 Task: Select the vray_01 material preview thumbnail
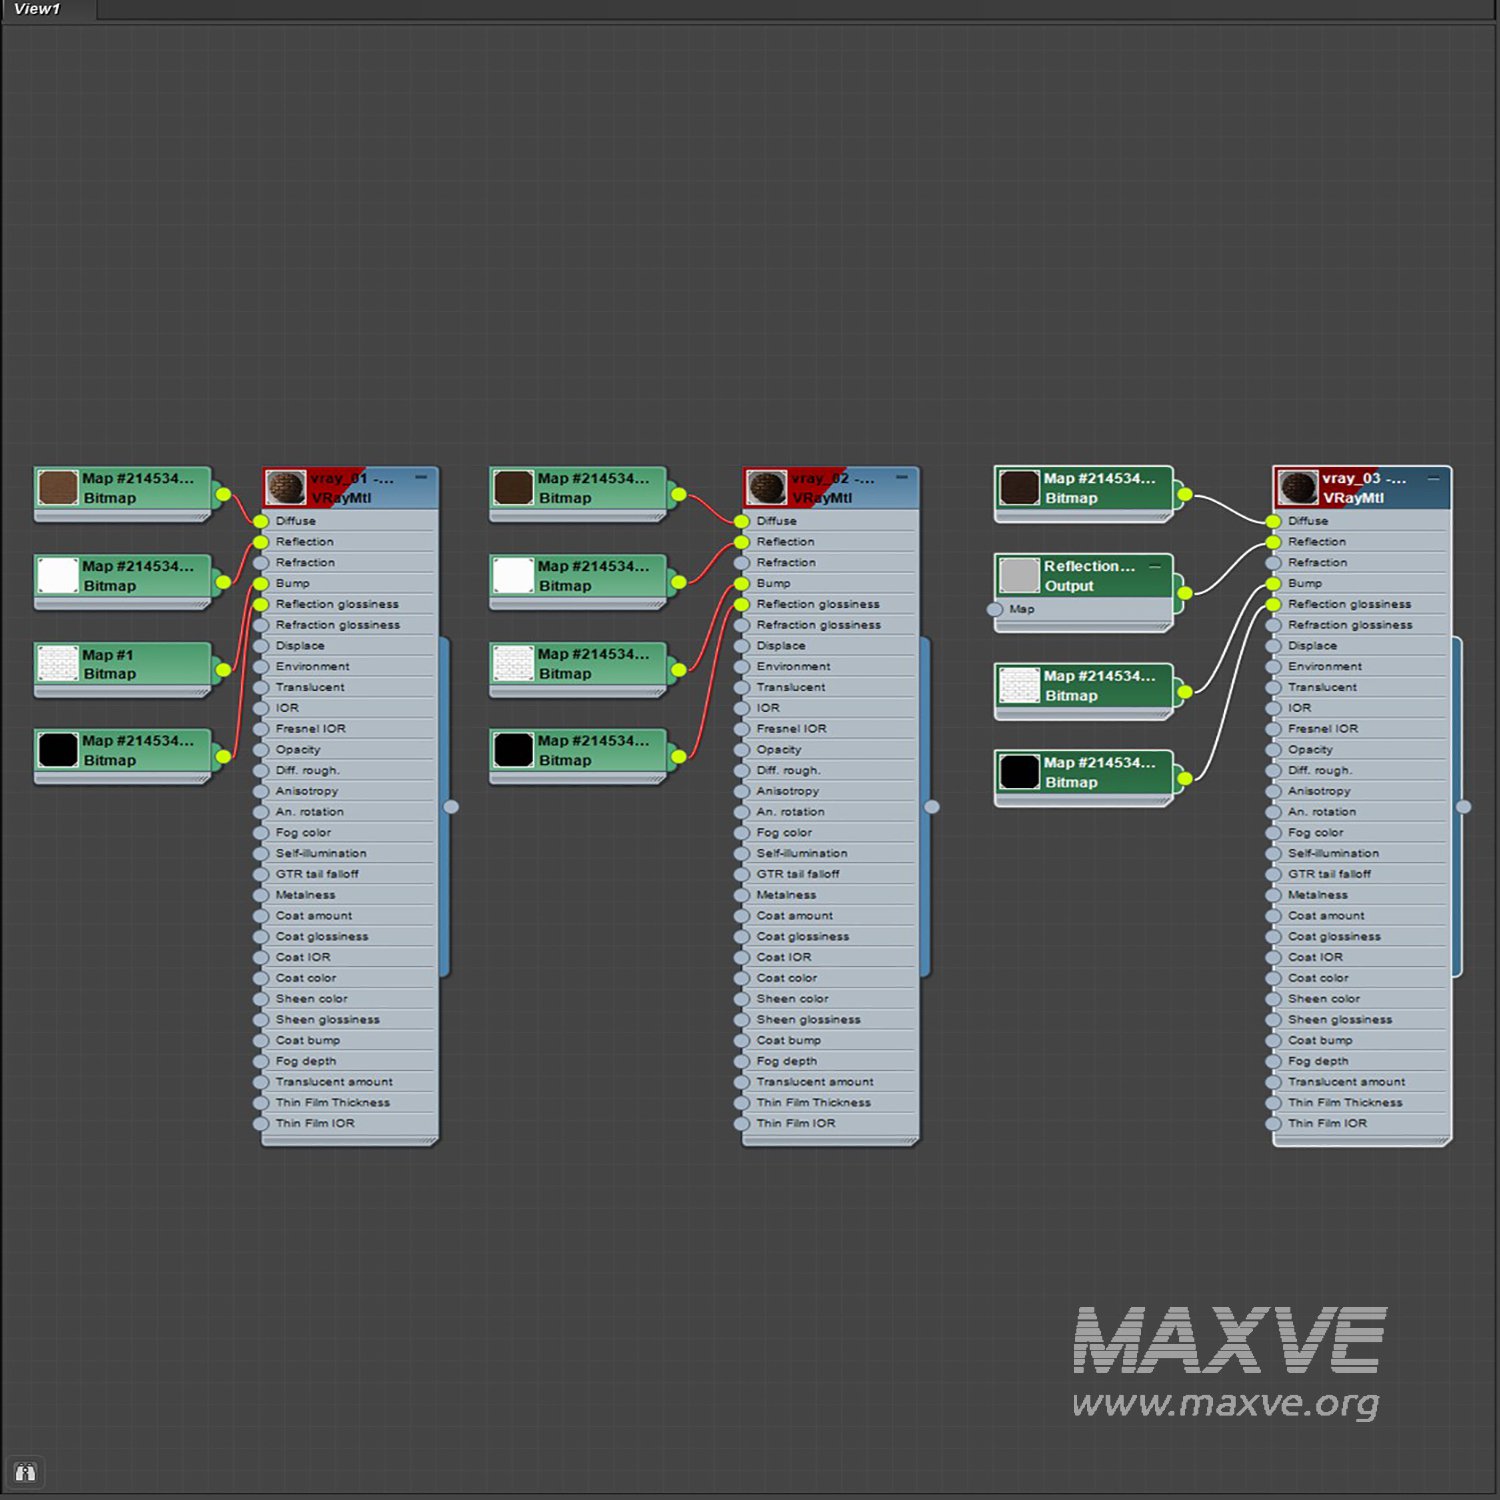coord(286,488)
